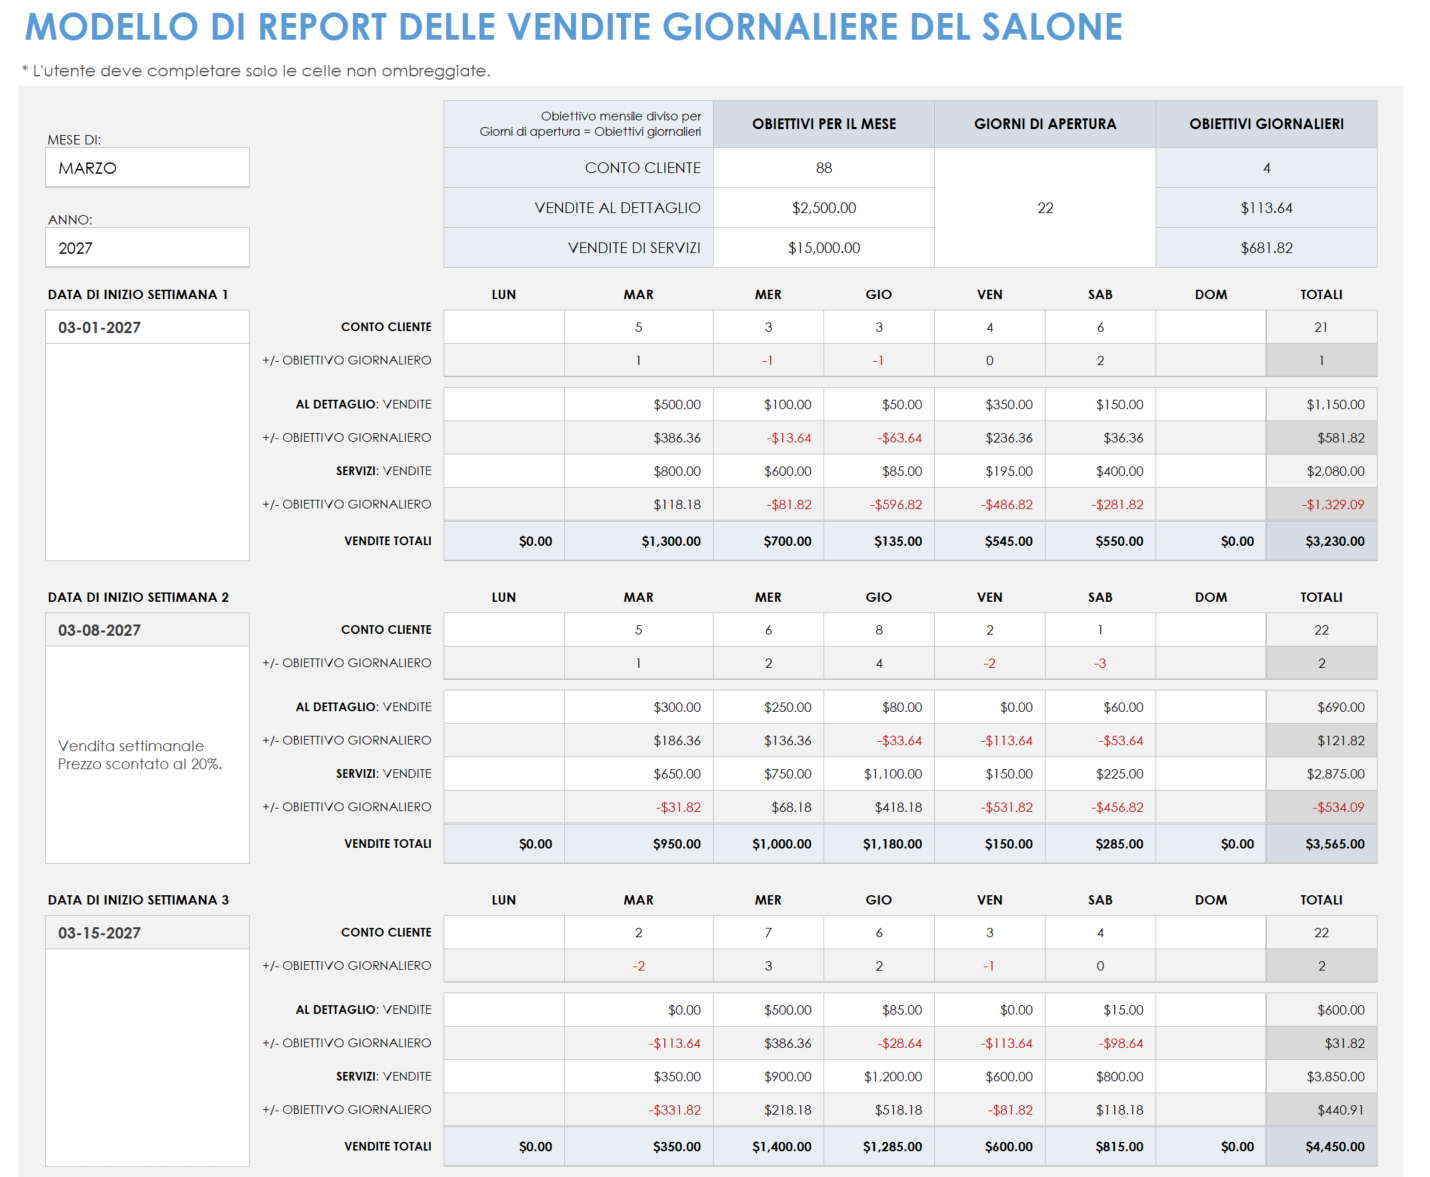Select week 2 GIO services sales $1,100.00
Image resolution: width=1430 pixels, height=1177 pixels.
(x=879, y=774)
